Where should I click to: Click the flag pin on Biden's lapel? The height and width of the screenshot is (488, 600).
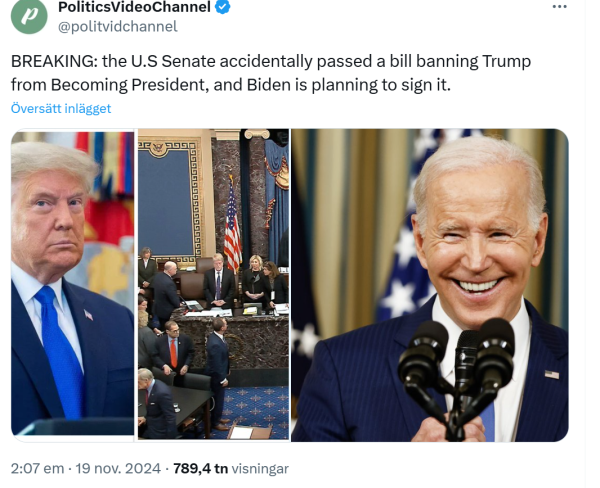(x=551, y=374)
